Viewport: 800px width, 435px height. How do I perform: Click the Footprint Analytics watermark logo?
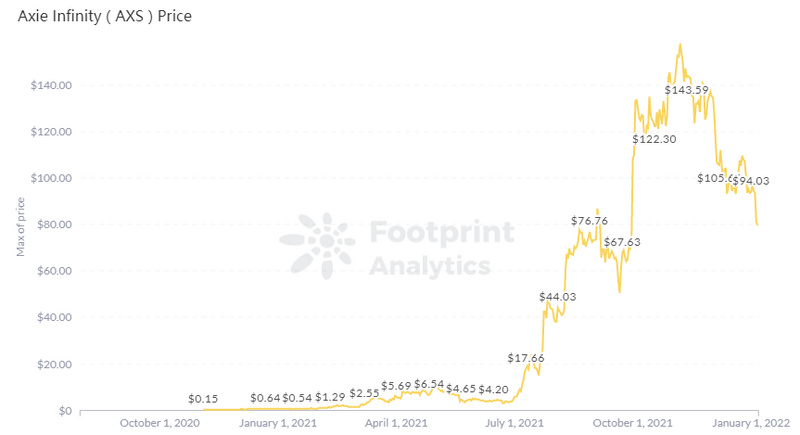coord(317,246)
